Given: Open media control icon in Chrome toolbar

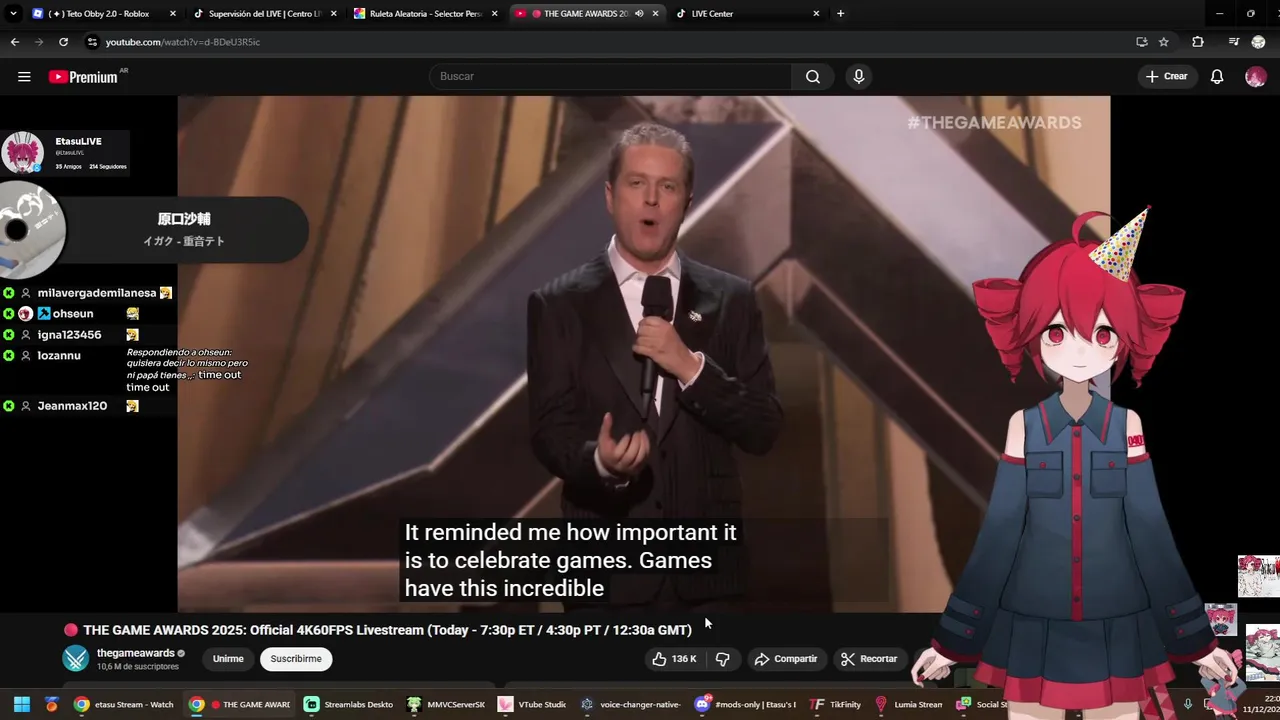Looking at the screenshot, I should point(1233,42).
